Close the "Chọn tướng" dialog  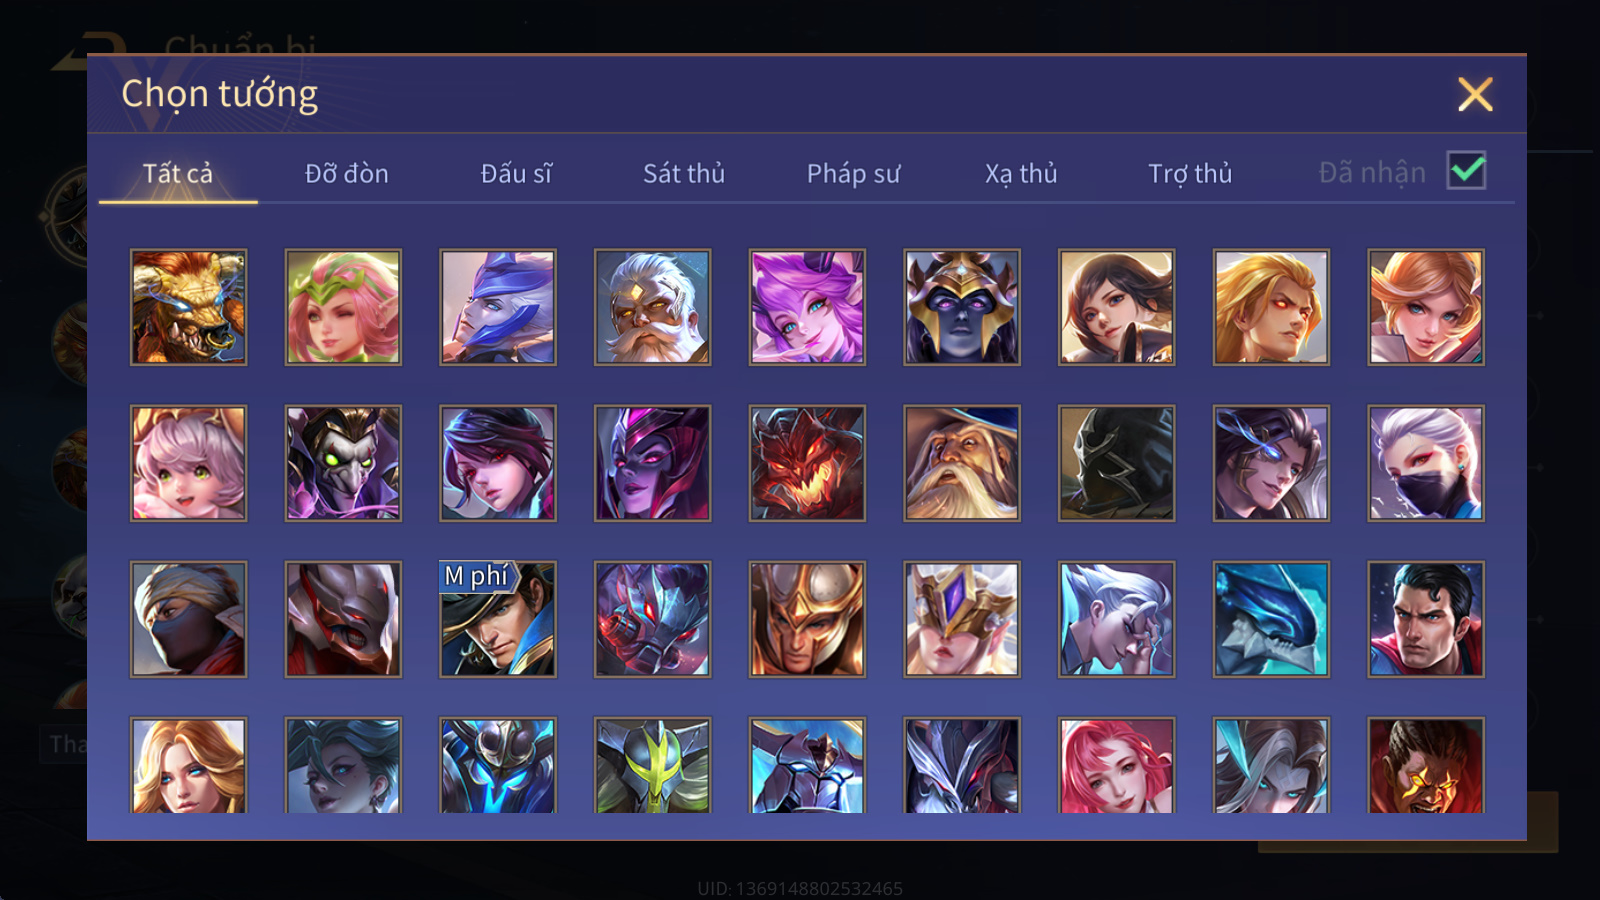coord(1475,94)
